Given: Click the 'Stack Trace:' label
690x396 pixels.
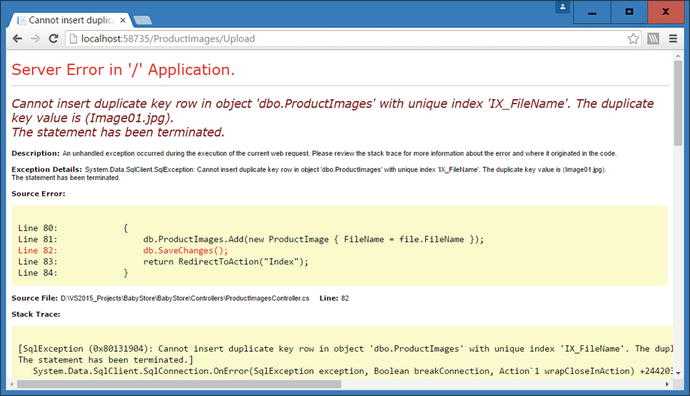Looking at the screenshot, I should coord(36,314).
